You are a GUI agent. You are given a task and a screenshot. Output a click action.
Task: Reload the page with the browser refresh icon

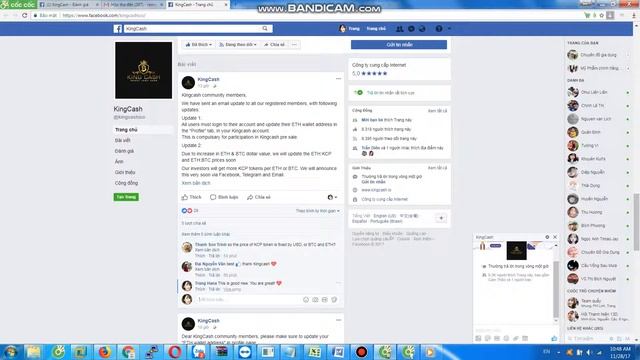pyautogui.click(x=24, y=15)
